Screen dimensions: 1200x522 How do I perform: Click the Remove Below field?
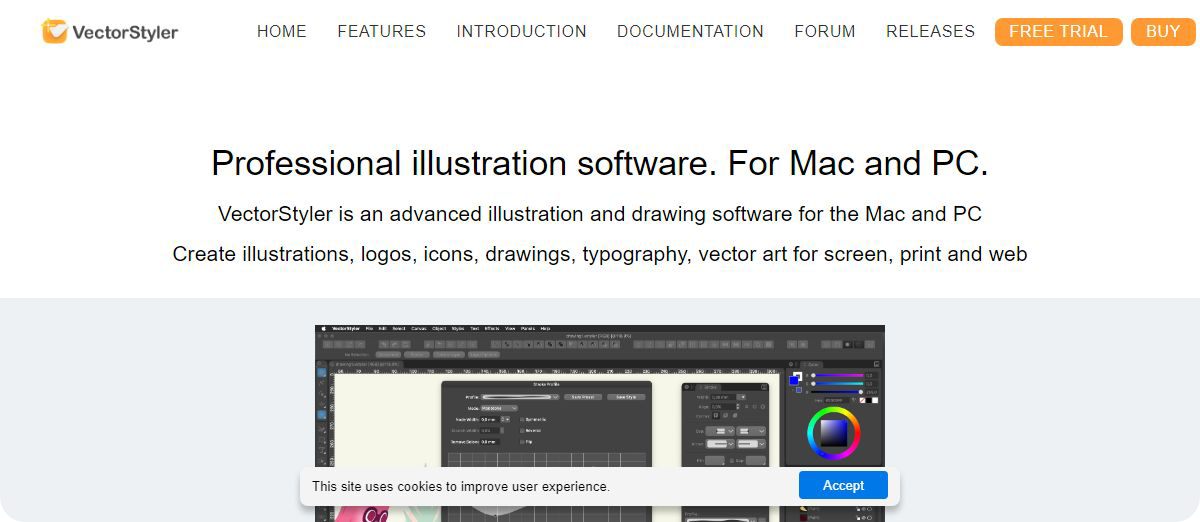490,442
